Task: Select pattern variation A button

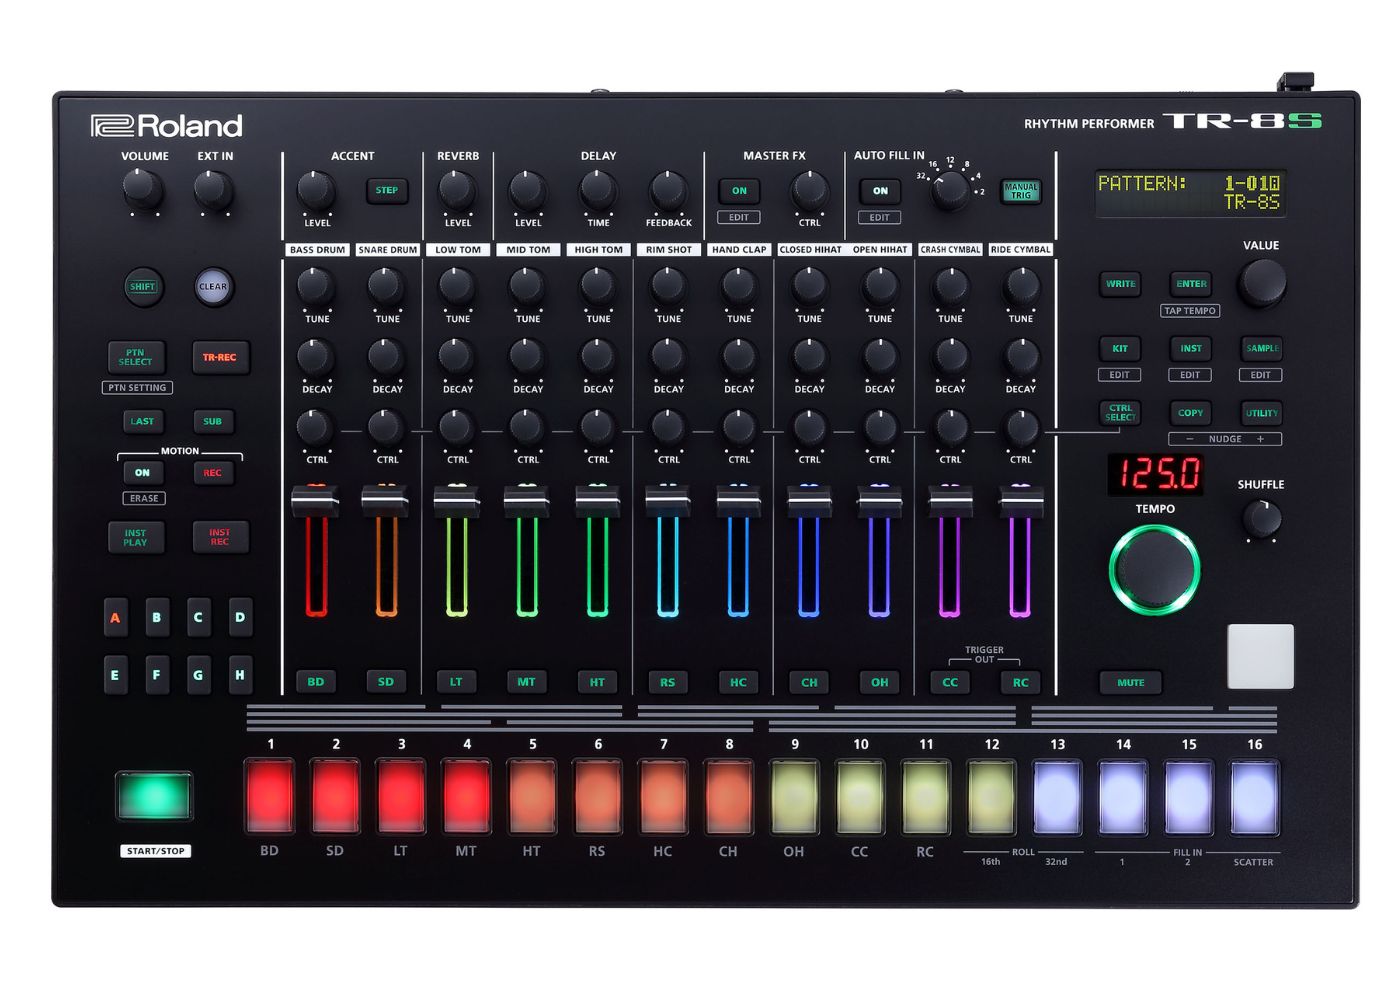Action: coord(115,618)
